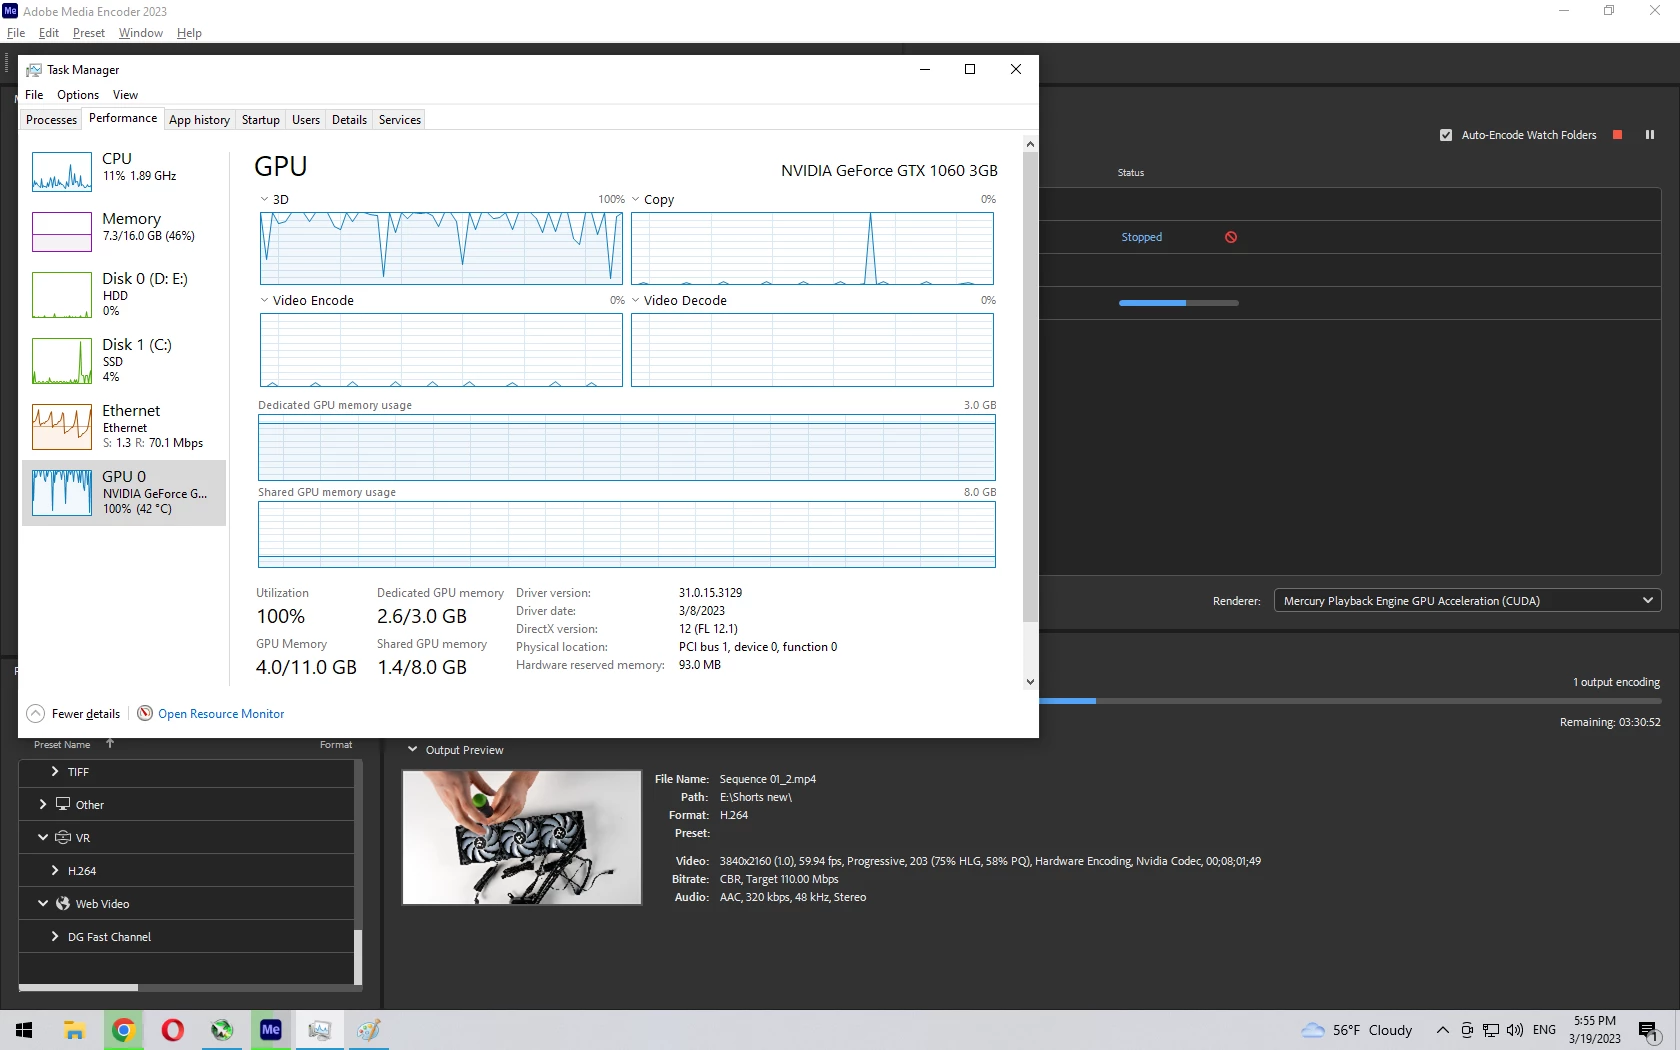1680x1050 pixels.
Task: Collapse the Output Preview section
Action: coord(412,749)
